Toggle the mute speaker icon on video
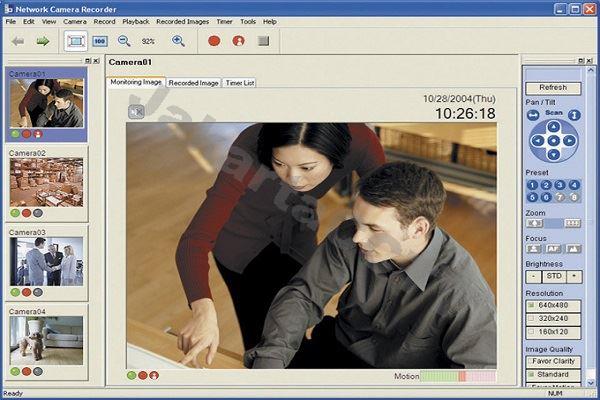 136,111
